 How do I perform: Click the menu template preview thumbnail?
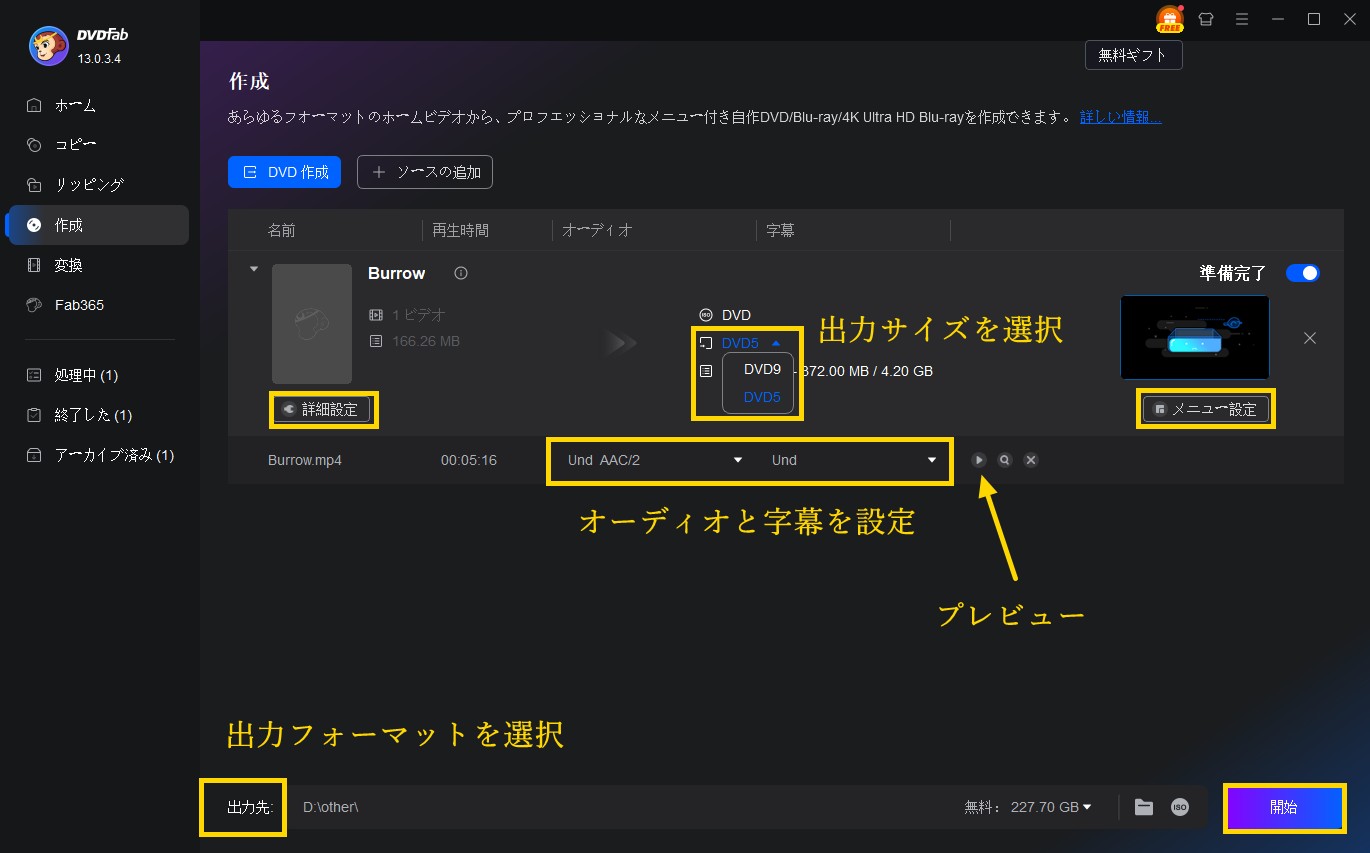click(1195, 337)
